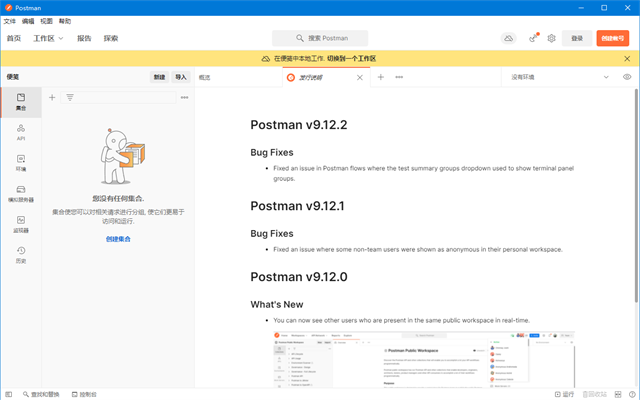Viewport: 640px width, 400px height.
Task: Open the 视图 (View) menu
Action: [x=47, y=21]
